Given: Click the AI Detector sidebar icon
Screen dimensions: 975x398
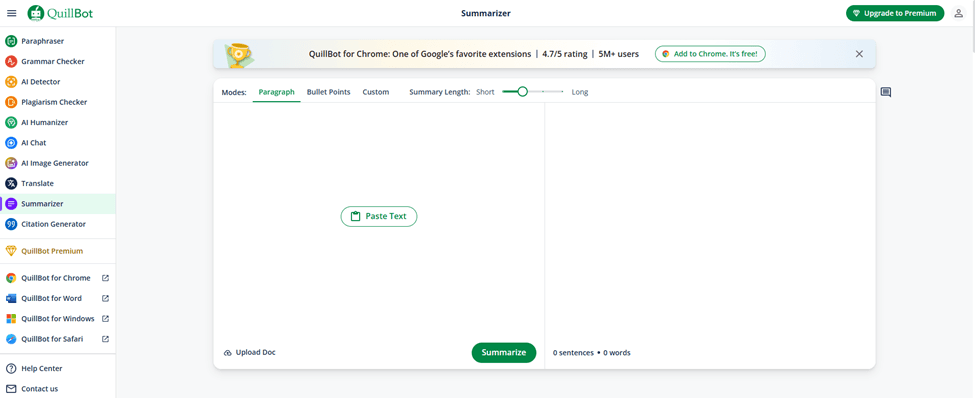Looking at the screenshot, I should (x=11, y=82).
